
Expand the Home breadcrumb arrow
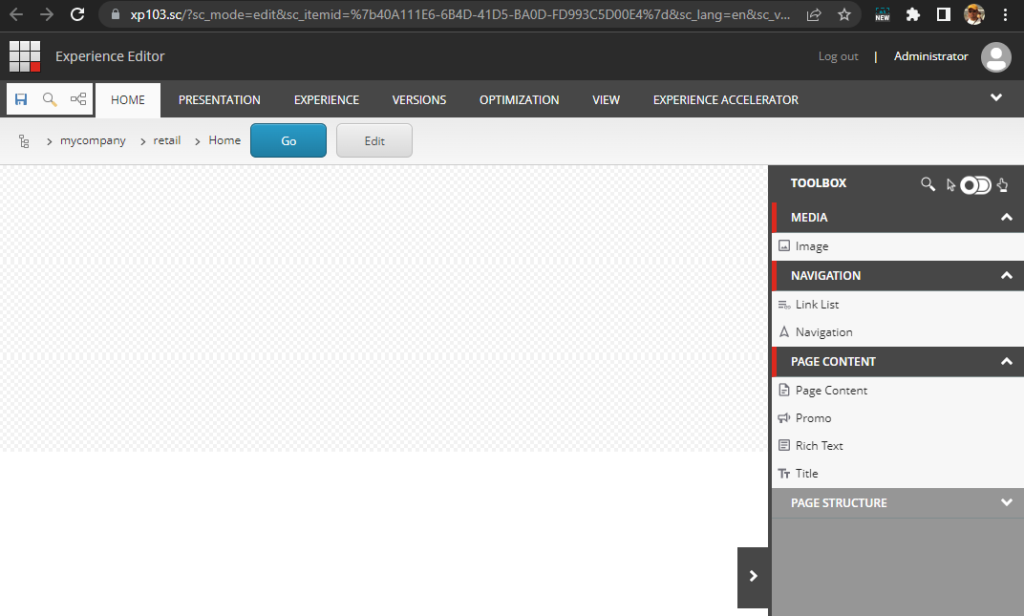point(197,141)
